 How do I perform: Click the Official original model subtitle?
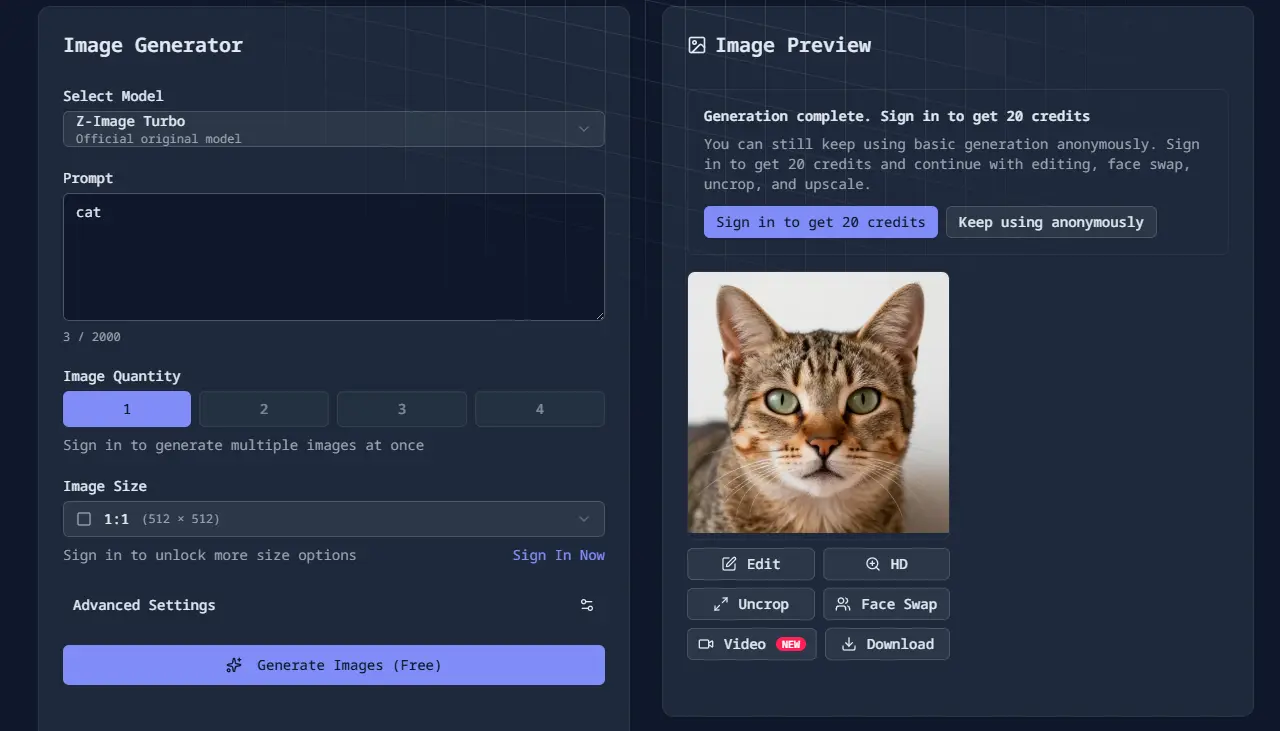click(159, 139)
